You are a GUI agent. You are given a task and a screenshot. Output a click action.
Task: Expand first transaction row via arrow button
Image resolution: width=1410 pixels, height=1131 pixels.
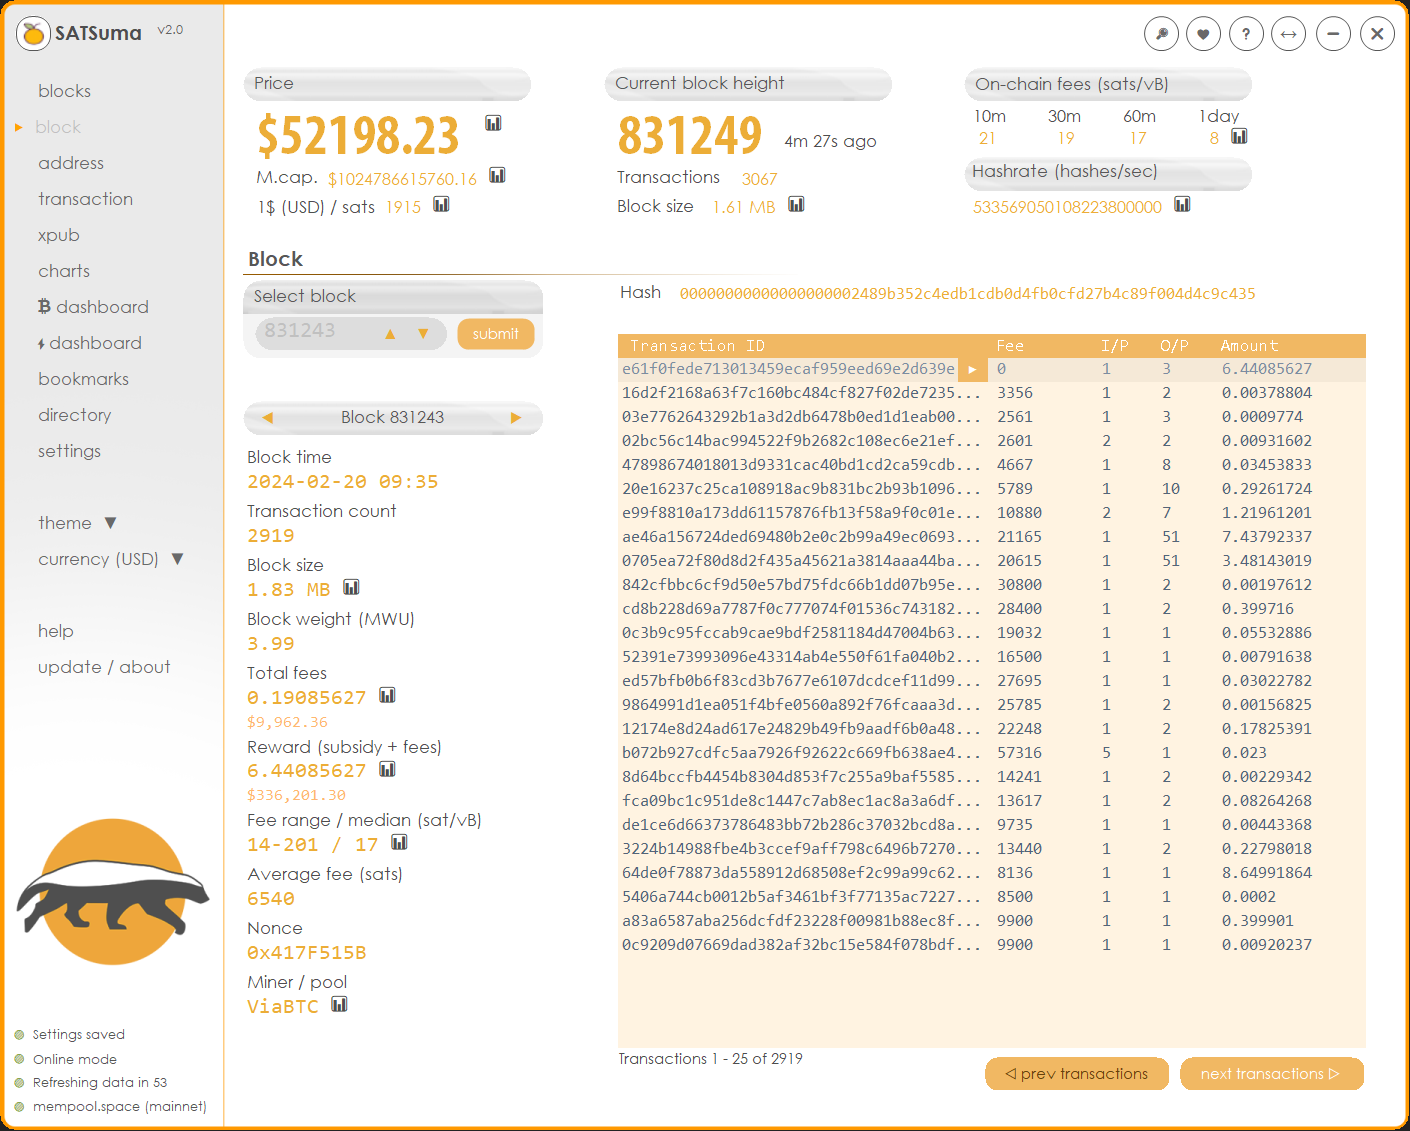click(x=972, y=370)
